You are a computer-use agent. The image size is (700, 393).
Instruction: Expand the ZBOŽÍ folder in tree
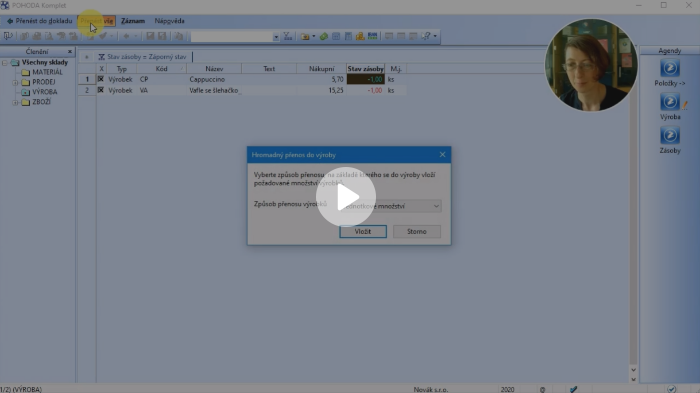(x=15, y=103)
